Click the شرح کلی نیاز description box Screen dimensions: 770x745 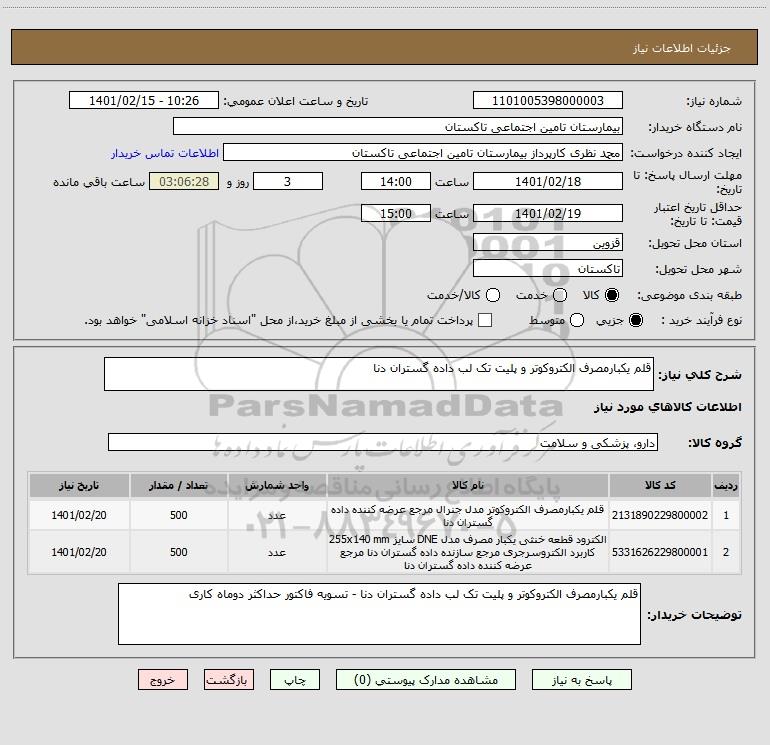pyautogui.click(x=379, y=374)
